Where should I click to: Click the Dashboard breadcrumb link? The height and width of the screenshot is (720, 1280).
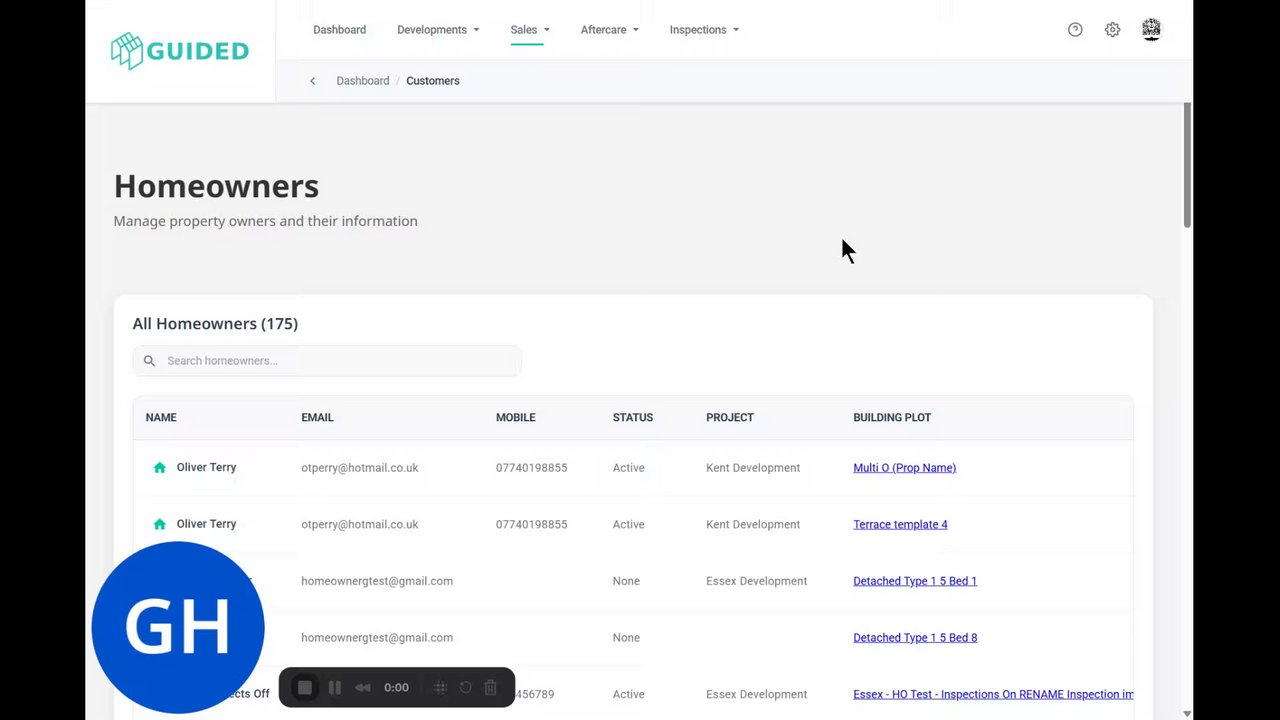point(362,81)
